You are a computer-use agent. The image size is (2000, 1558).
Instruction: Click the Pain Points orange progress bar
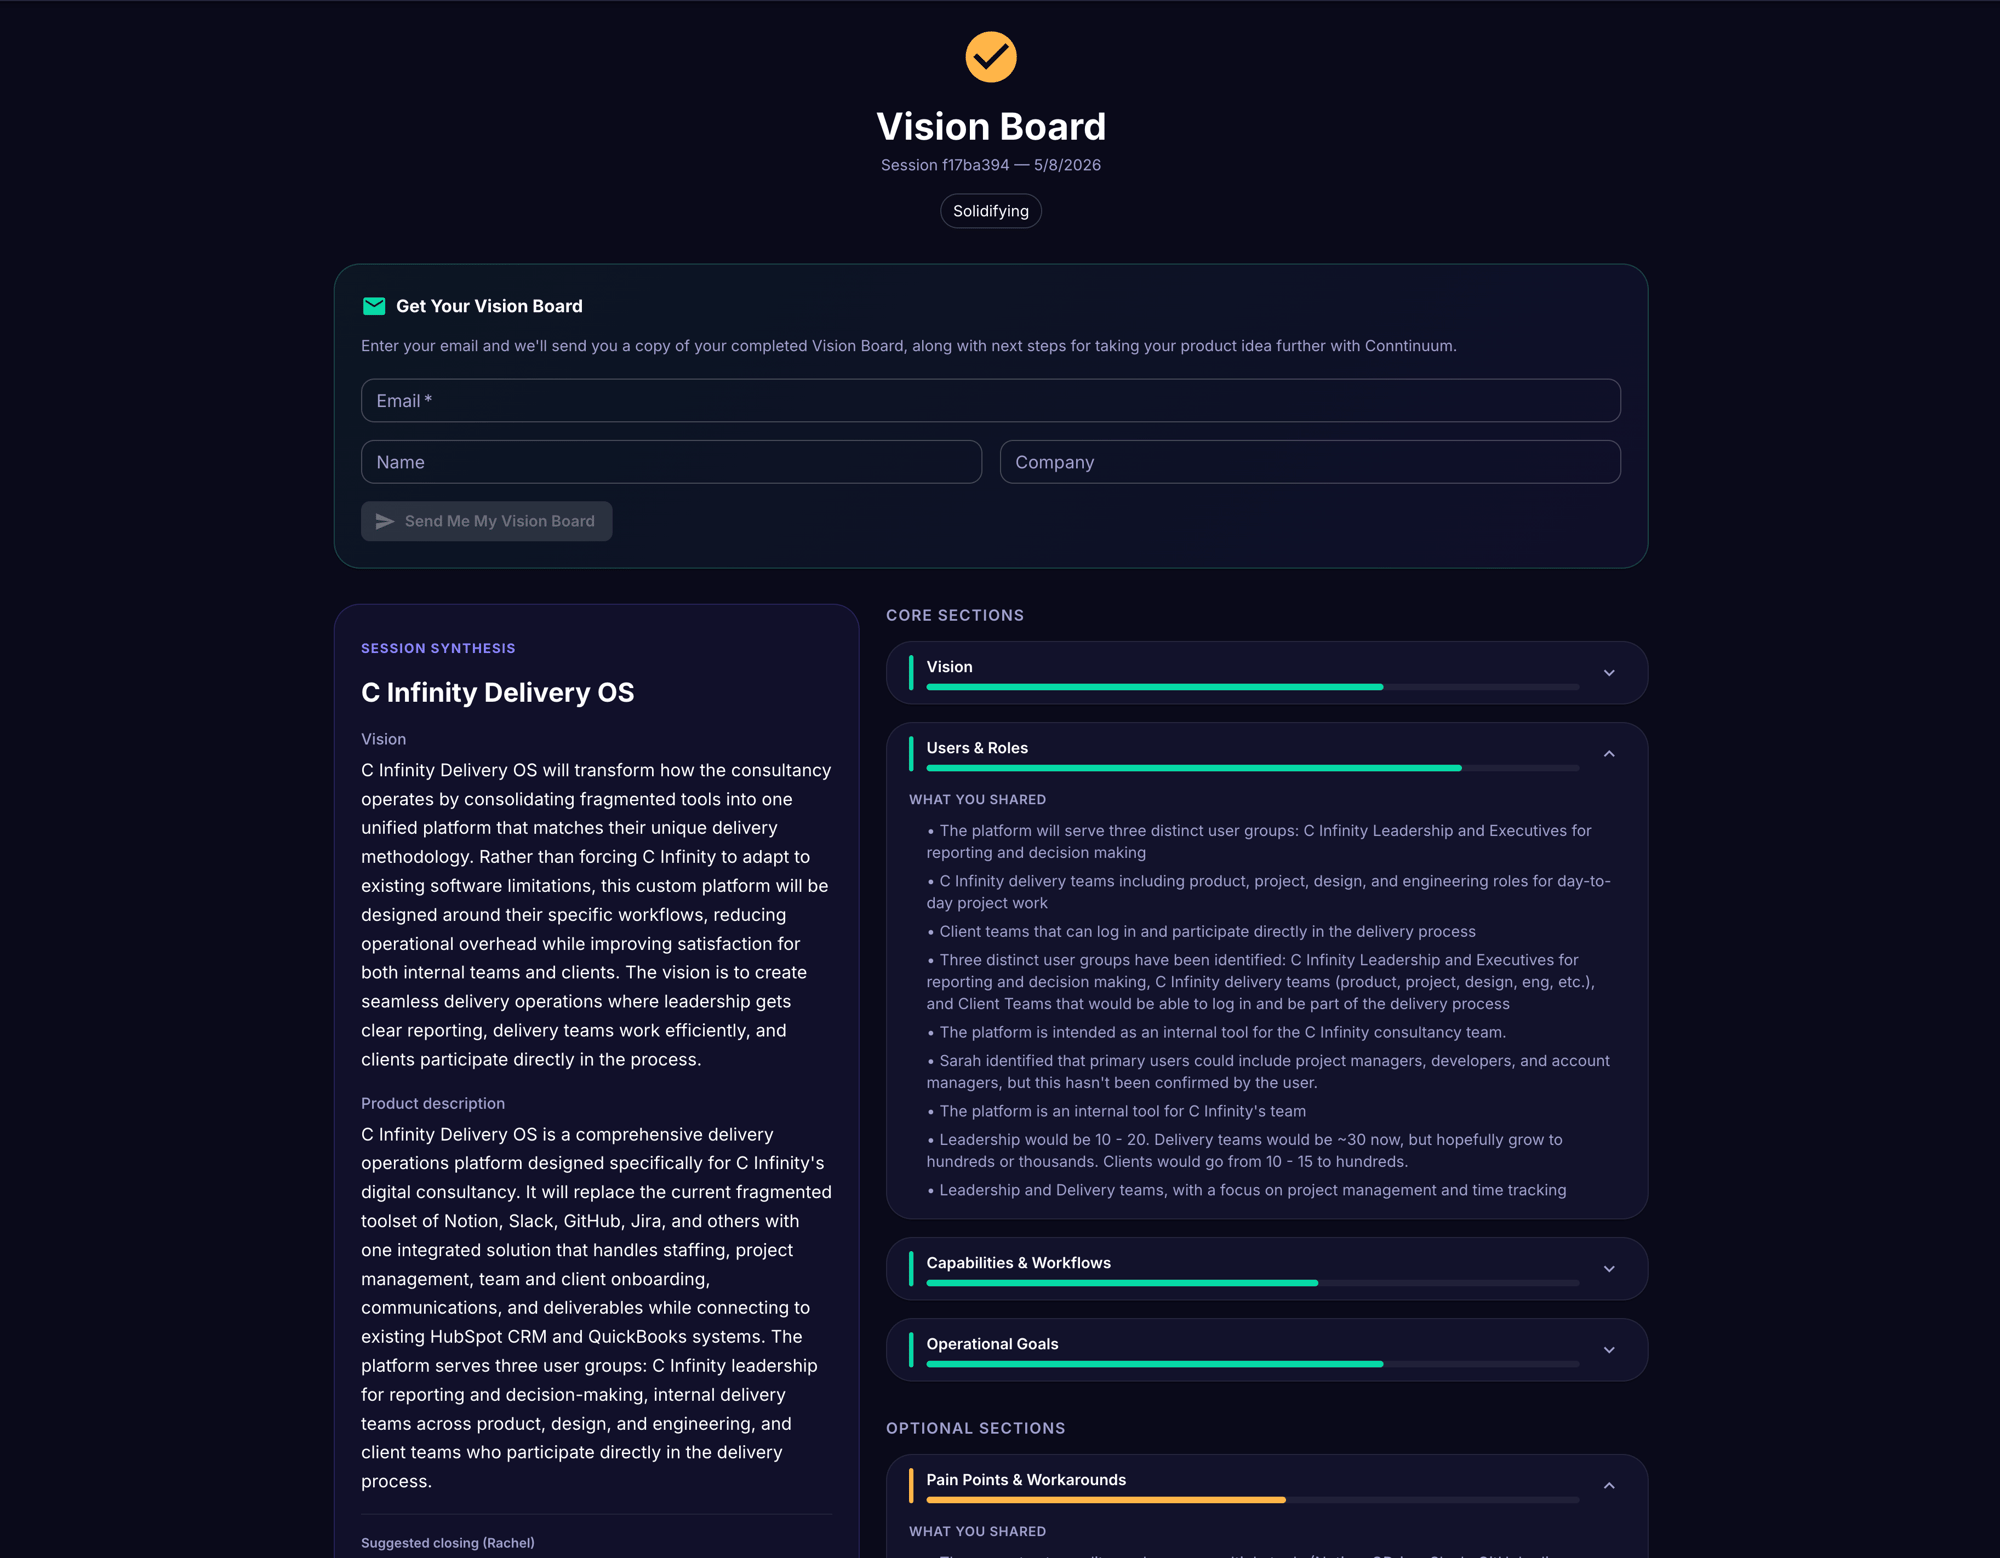coord(1252,1500)
